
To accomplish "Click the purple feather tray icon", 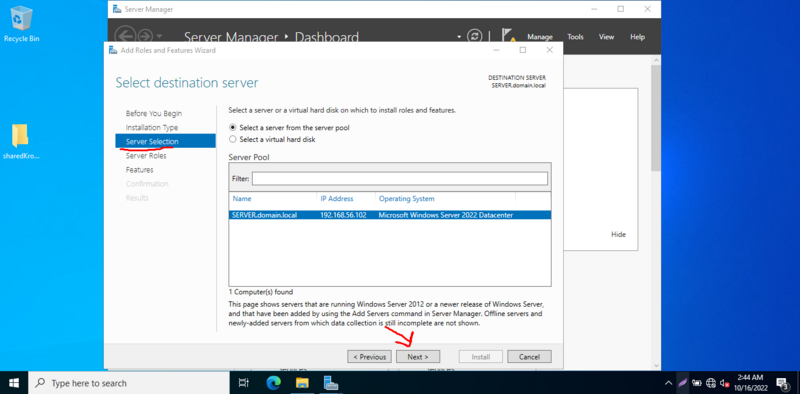I will click(683, 383).
